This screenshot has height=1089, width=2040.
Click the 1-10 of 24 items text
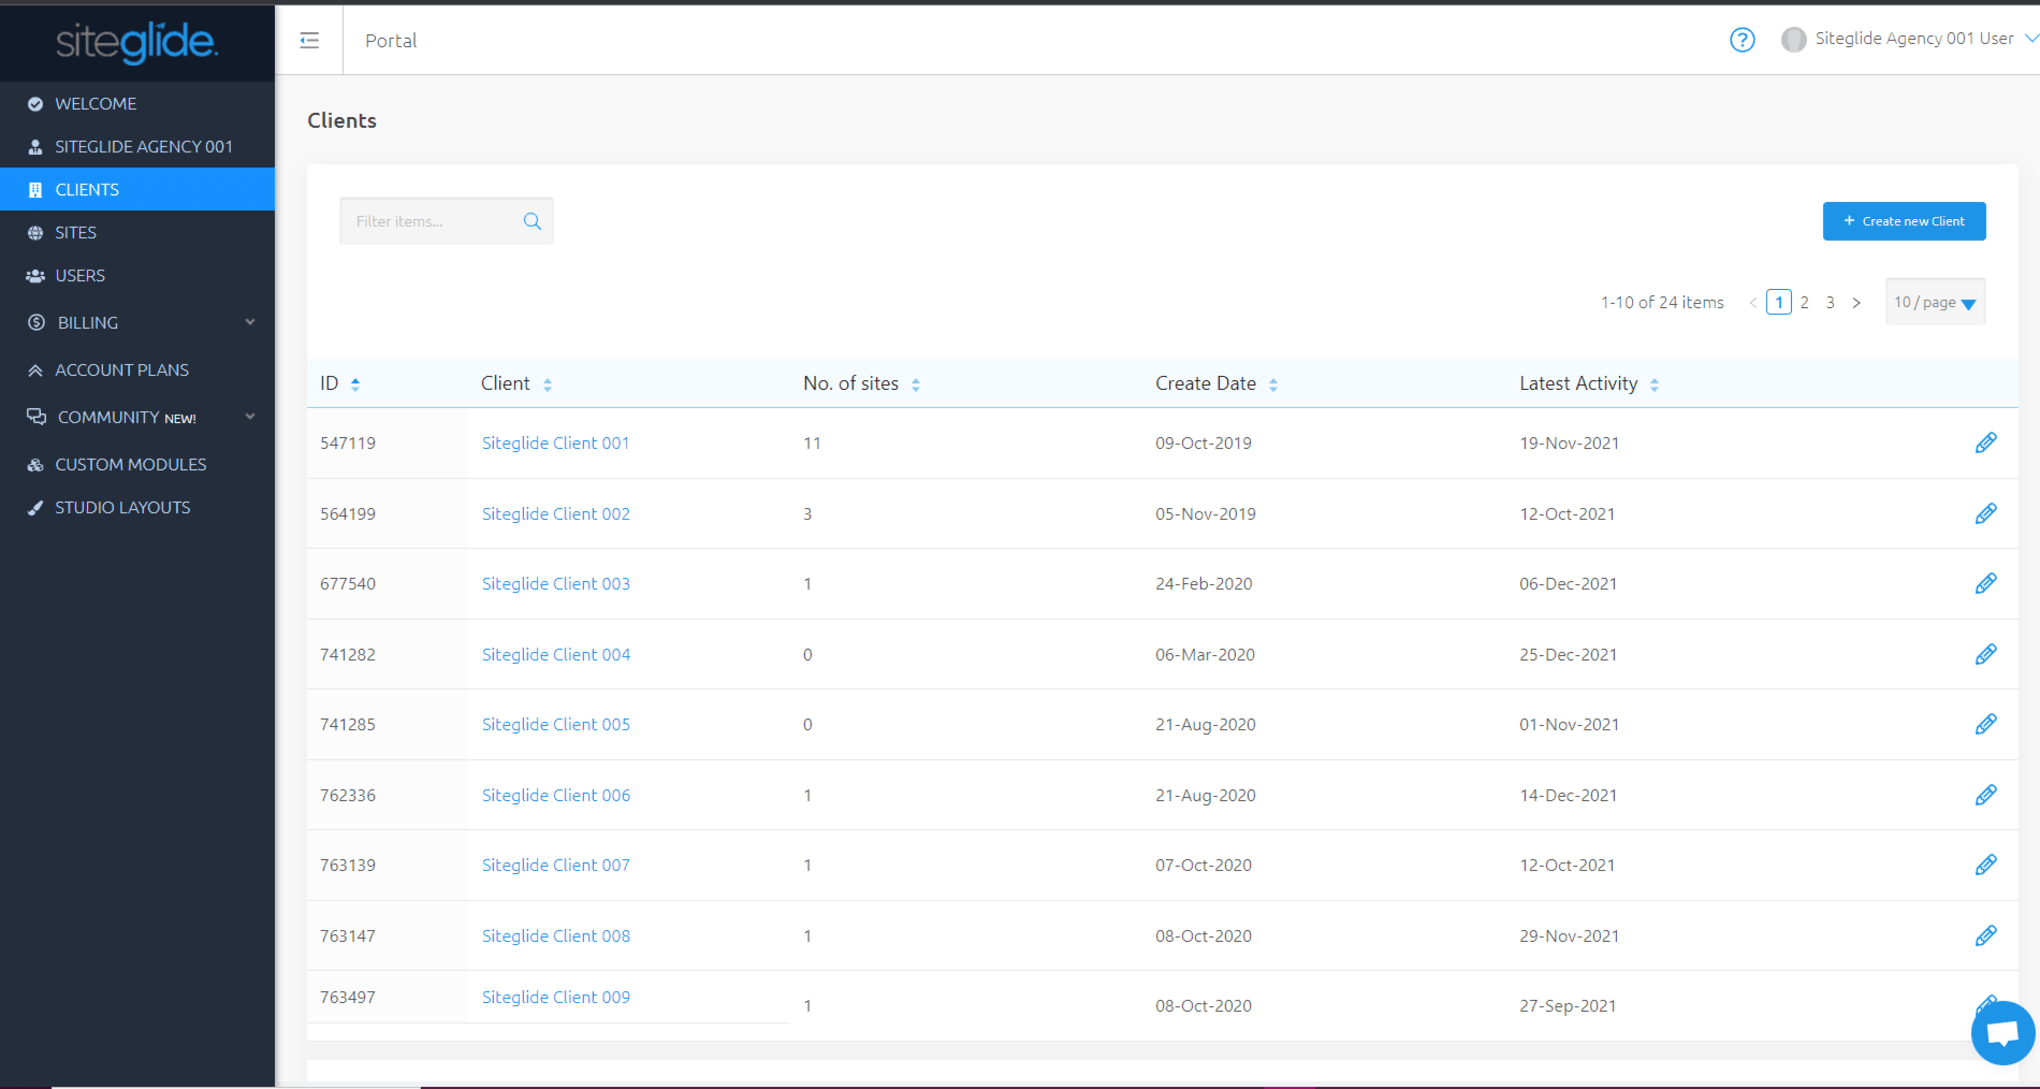[x=1662, y=303]
